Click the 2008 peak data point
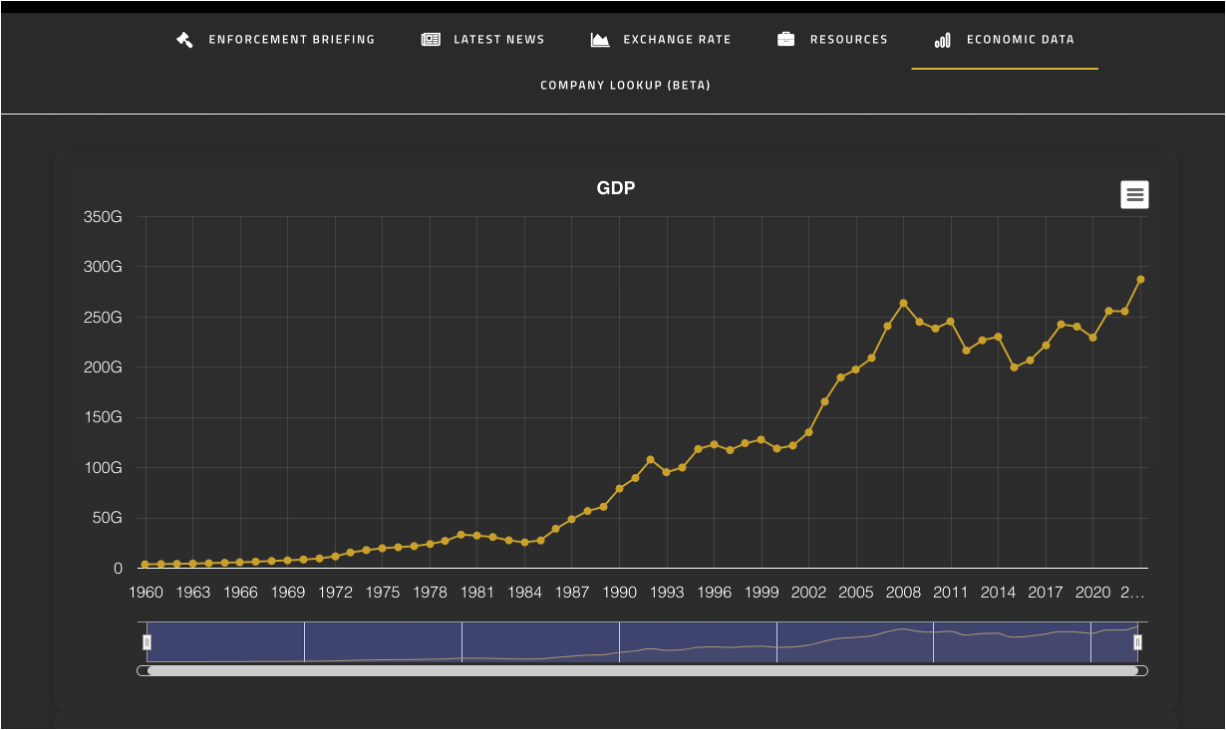 (x=903, y=303)
